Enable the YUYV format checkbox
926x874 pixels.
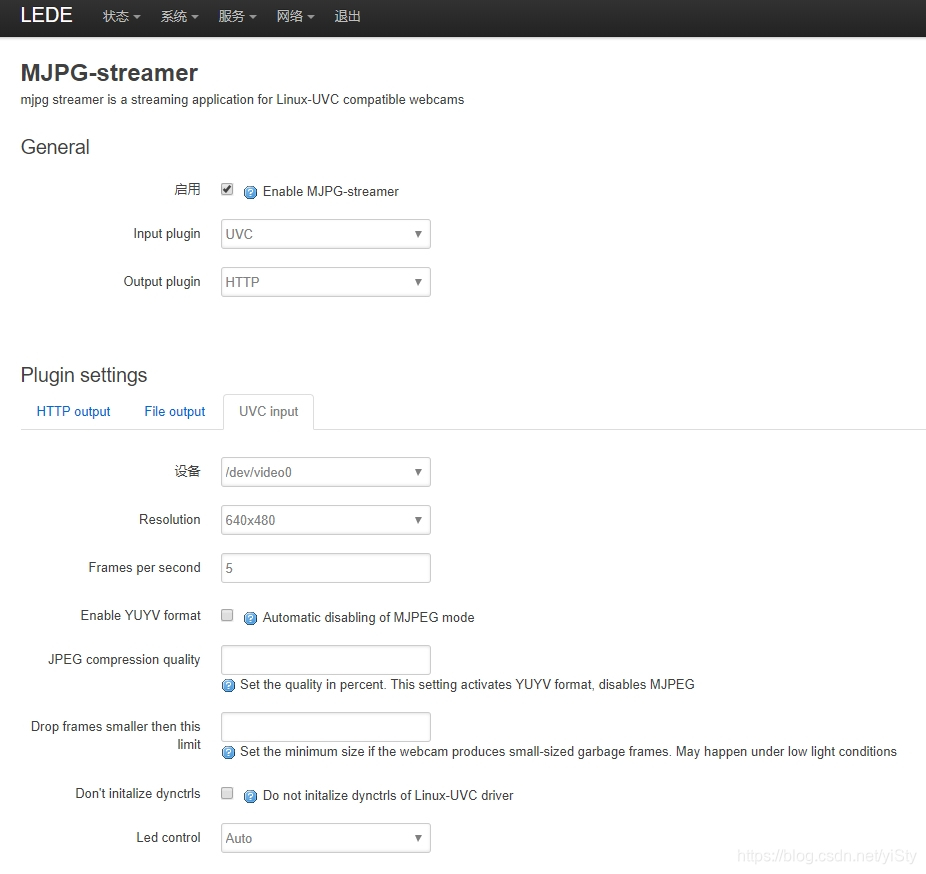tap(227, 615)
